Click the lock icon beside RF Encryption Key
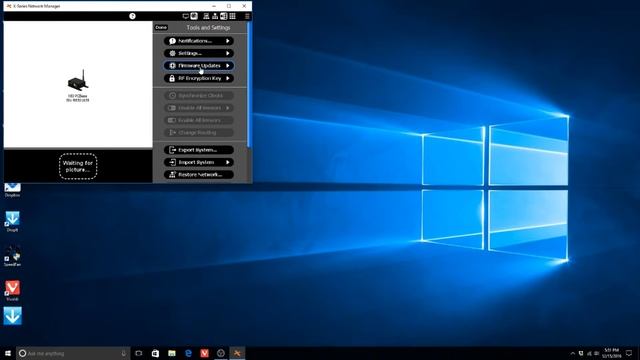This screenshot has height=360, width=640. point(172,78)
